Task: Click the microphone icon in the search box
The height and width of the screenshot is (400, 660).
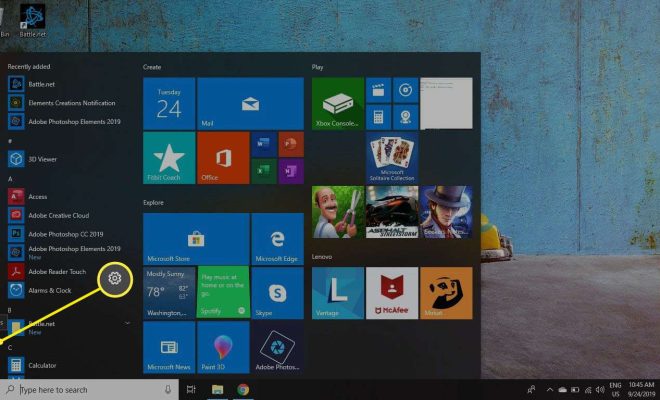Action: [168, 390]
